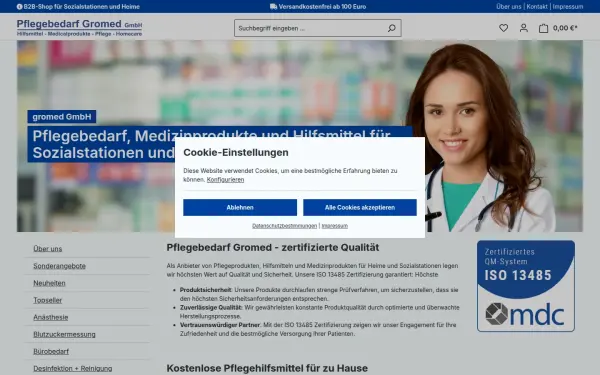Click heading Pflegebedarf Gromed - zertifizierte Qualität

click(x=272, y=248)
